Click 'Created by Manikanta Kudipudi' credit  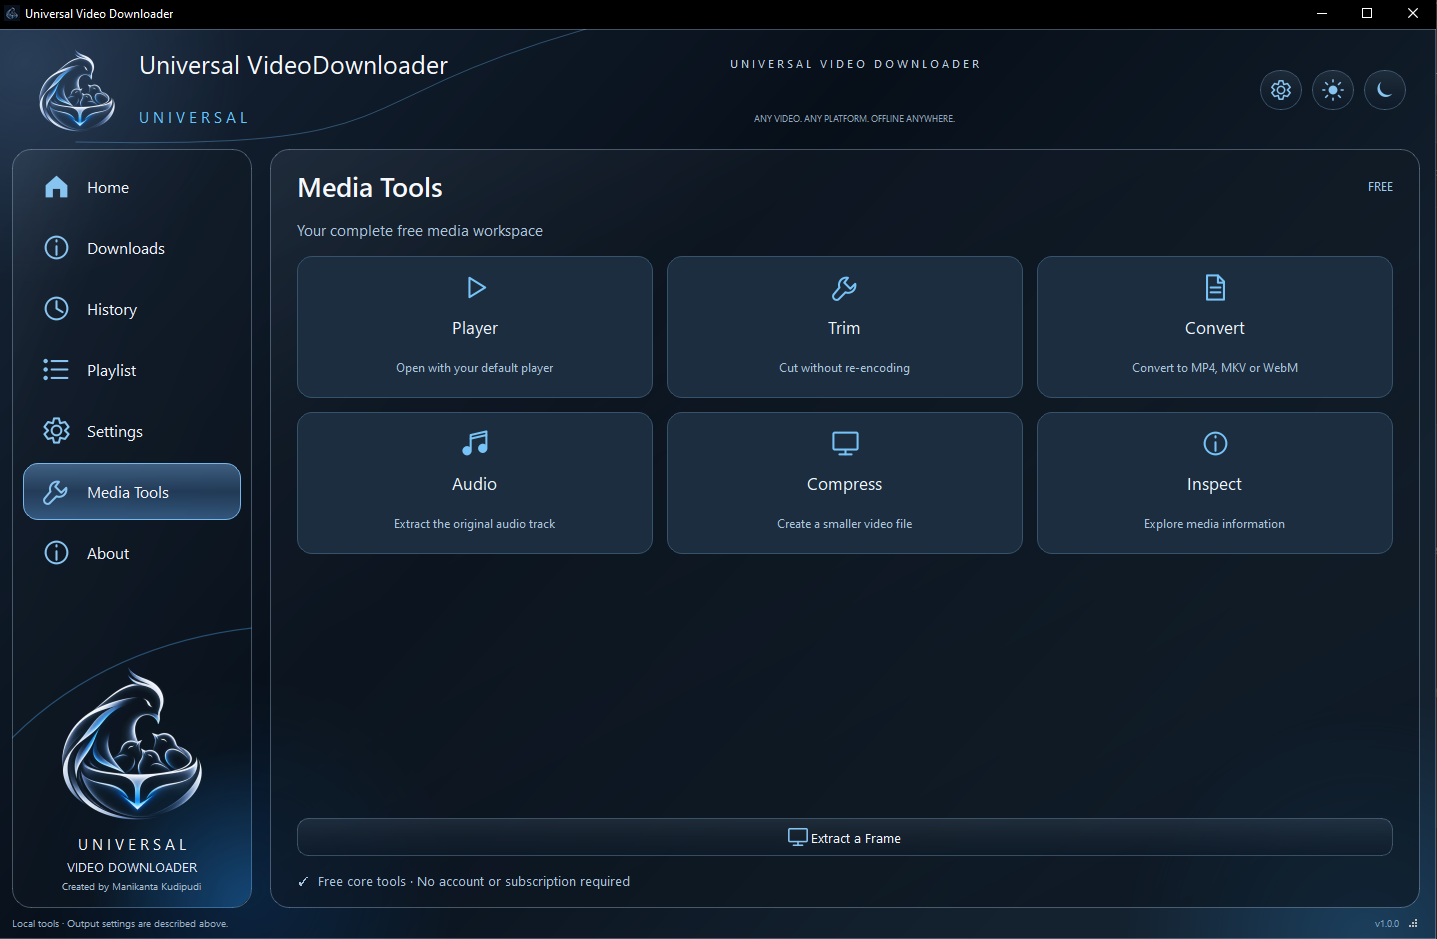(x=132, y=887)
